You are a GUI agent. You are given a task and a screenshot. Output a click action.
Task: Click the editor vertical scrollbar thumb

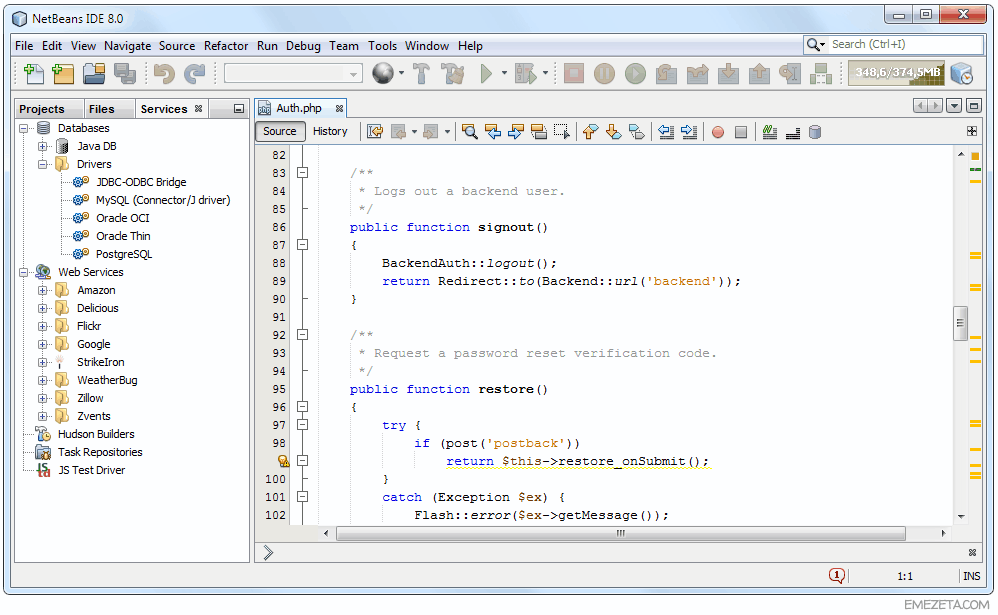point(960,323)
